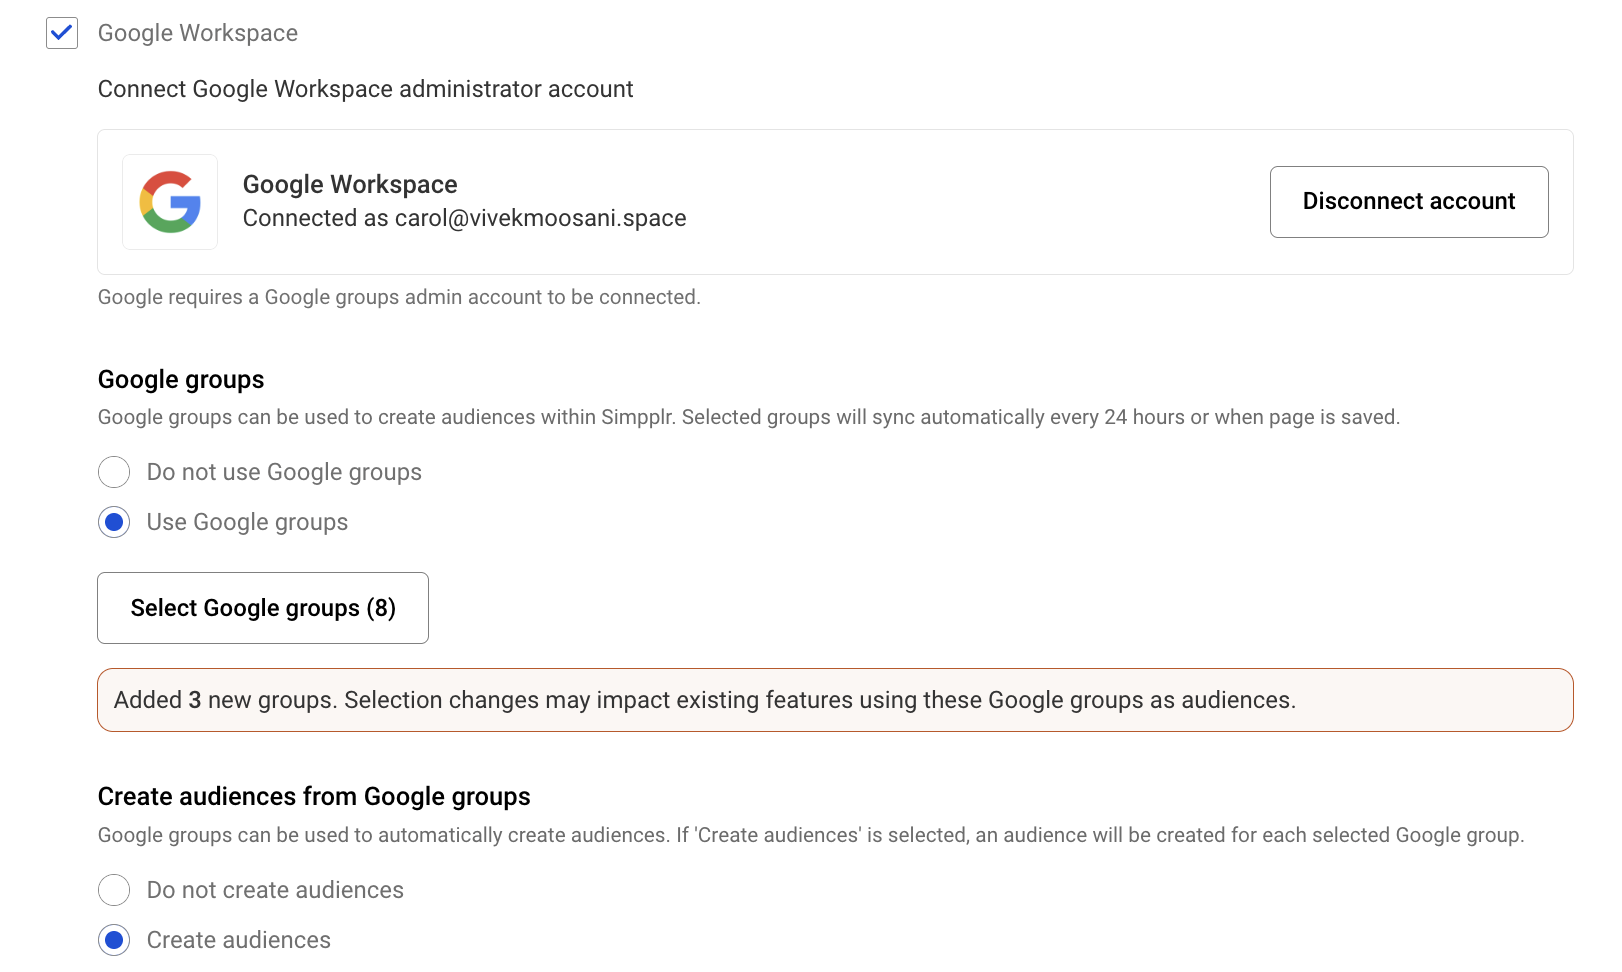This screenshot has width=1622, height=972.
Task: Click 'Connect Google Workspace administrator account' subtitle
Action: click(x=365, y=89)
